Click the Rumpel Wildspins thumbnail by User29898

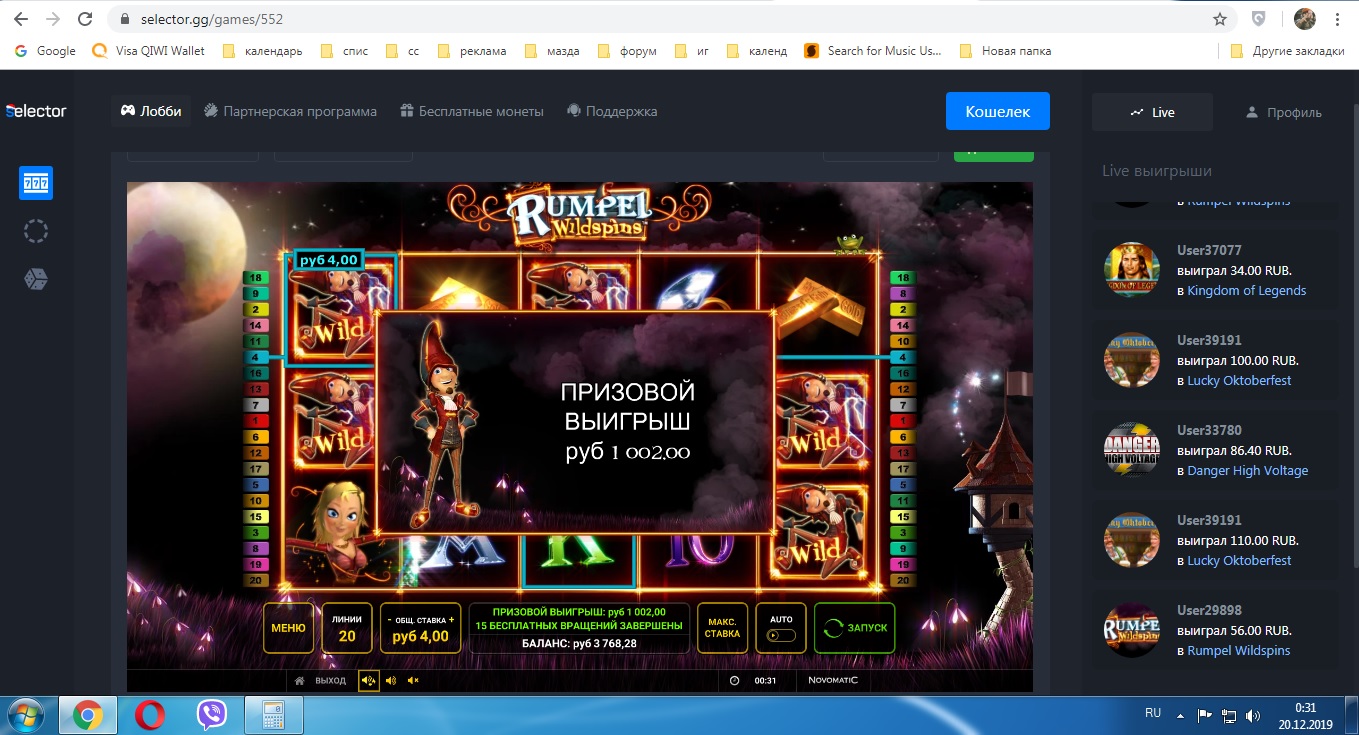point(1131,629)
